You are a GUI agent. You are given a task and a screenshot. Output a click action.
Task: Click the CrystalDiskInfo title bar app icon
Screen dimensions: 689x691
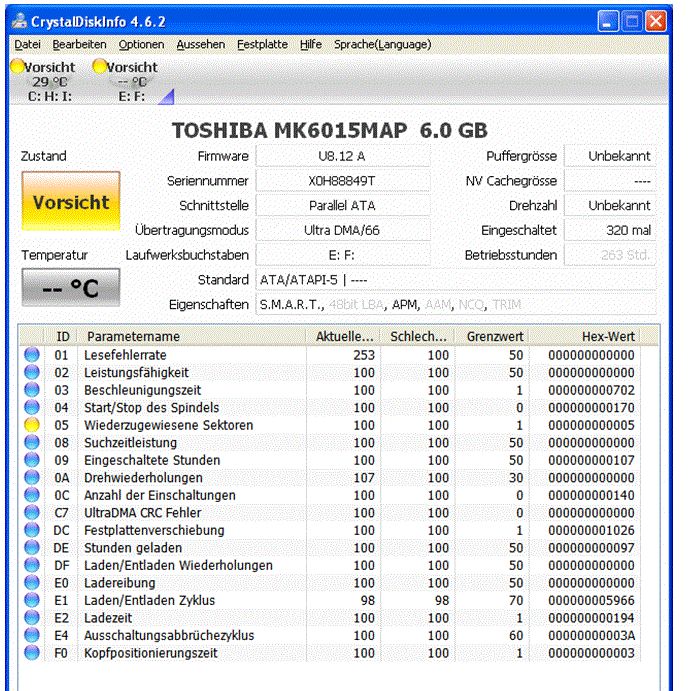(x=17, y=19)
